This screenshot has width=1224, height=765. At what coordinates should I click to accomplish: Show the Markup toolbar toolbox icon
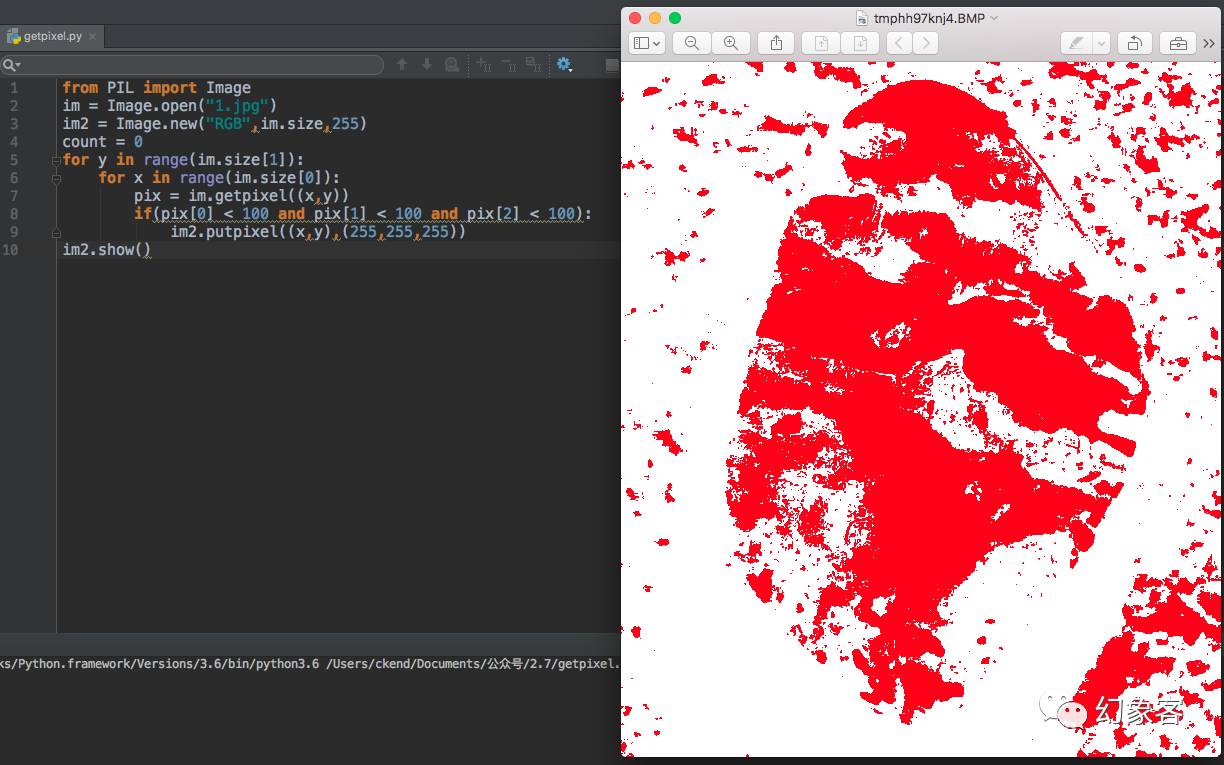[1177, 43]
